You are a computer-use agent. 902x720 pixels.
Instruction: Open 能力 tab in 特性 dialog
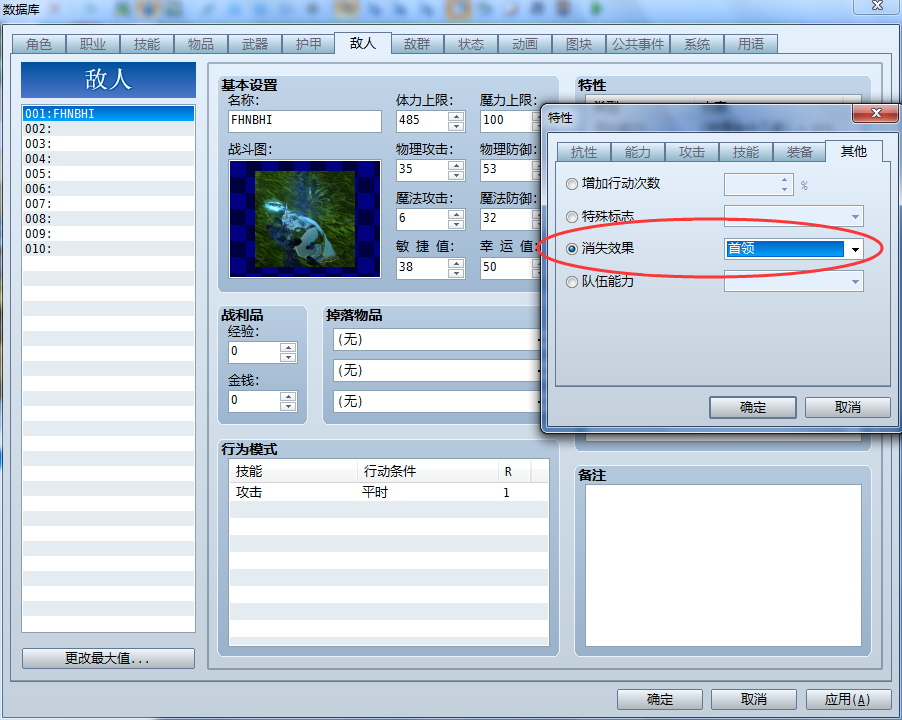pyautogui.click(x=638, y=152)
